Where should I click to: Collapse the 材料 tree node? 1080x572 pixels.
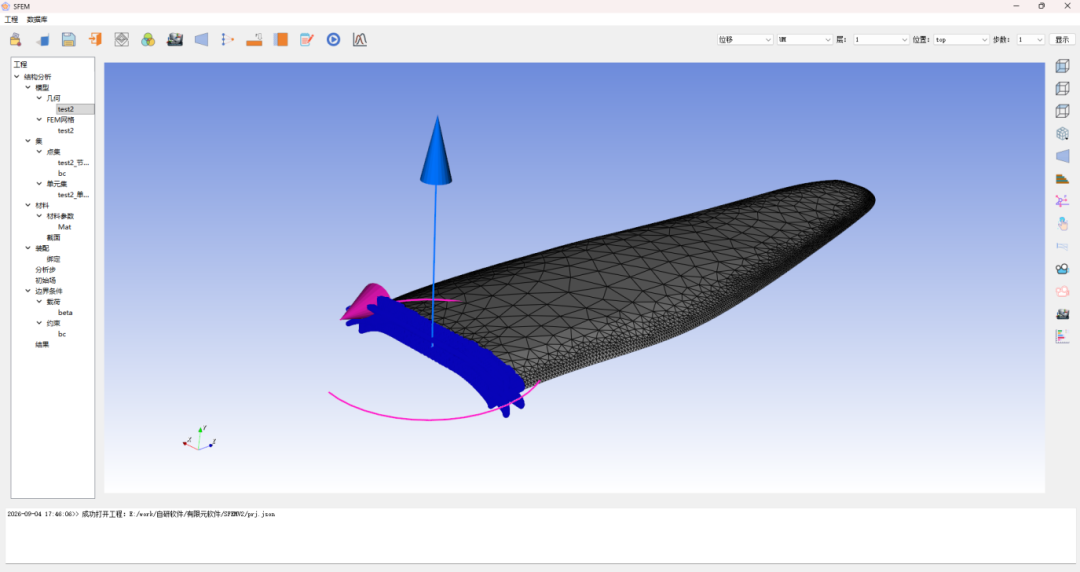28,205
